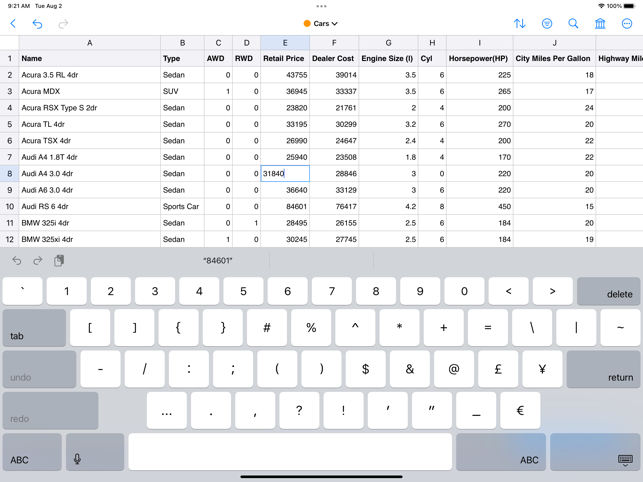Image resolution: width=643 pixels, height=482 pixels.
Task: Select the engine size cell 4.2
Action: (x=388, y=206)
